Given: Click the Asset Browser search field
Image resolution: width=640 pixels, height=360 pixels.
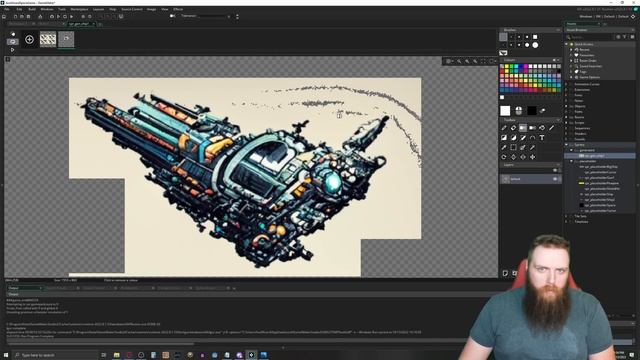Looking at the screenshot, I should (x=591, y=37).
